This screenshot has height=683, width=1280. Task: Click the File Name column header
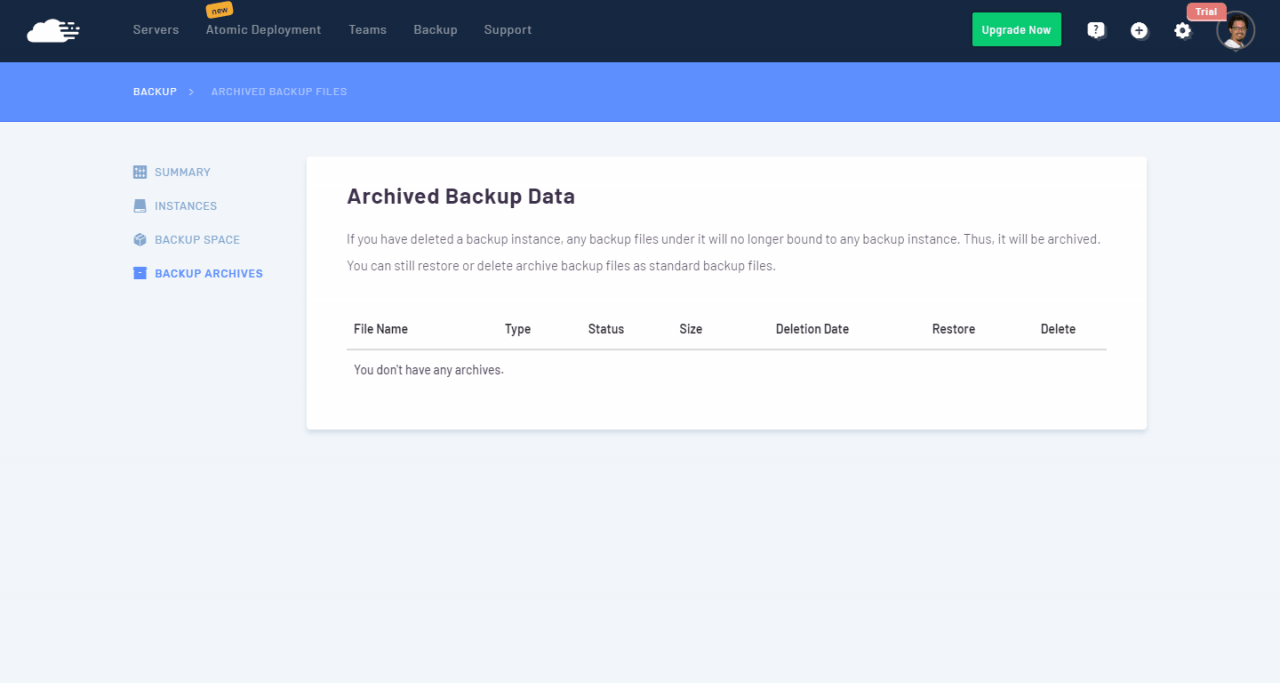click(x=381, y=329)
